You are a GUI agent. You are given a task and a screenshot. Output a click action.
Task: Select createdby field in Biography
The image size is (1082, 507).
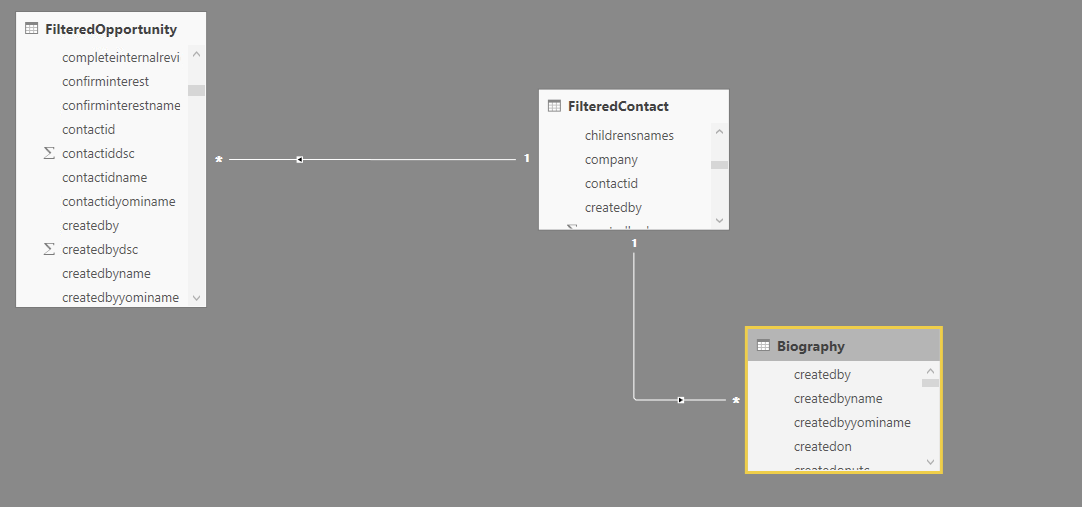[x=823, y=375]
